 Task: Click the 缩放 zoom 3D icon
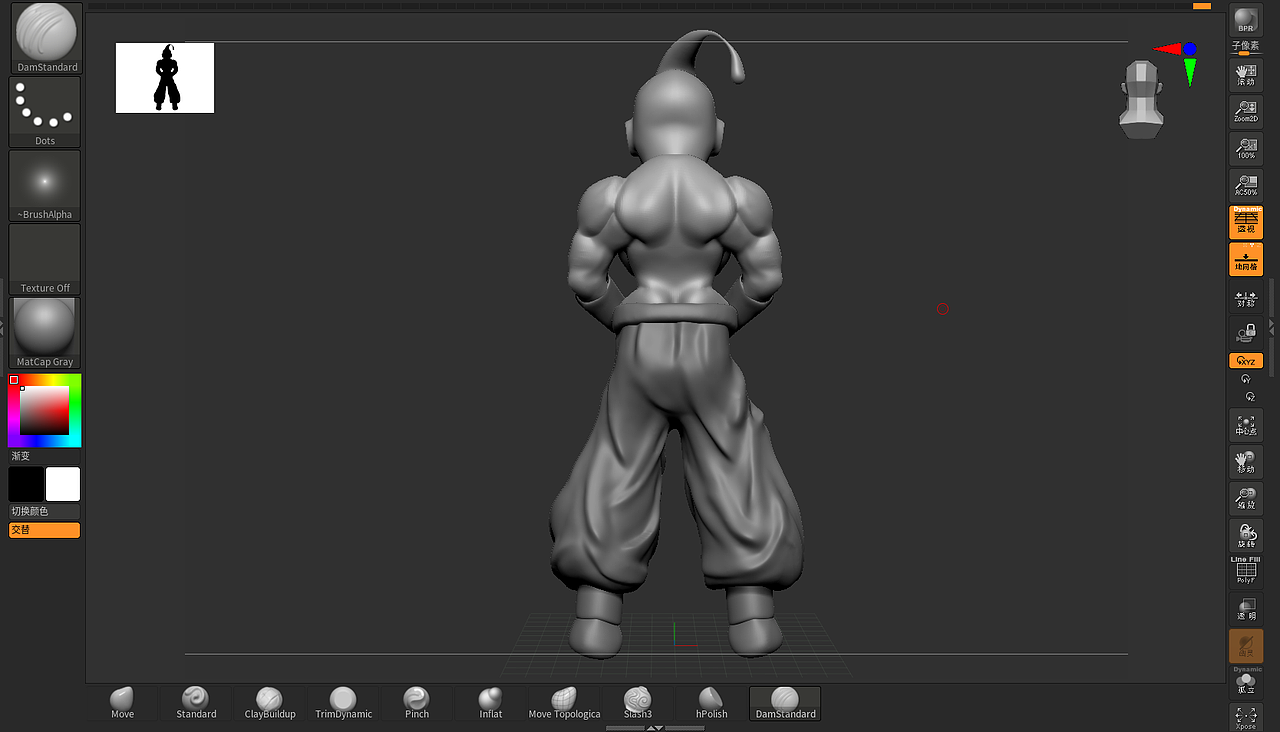[x=1245, y=499]
